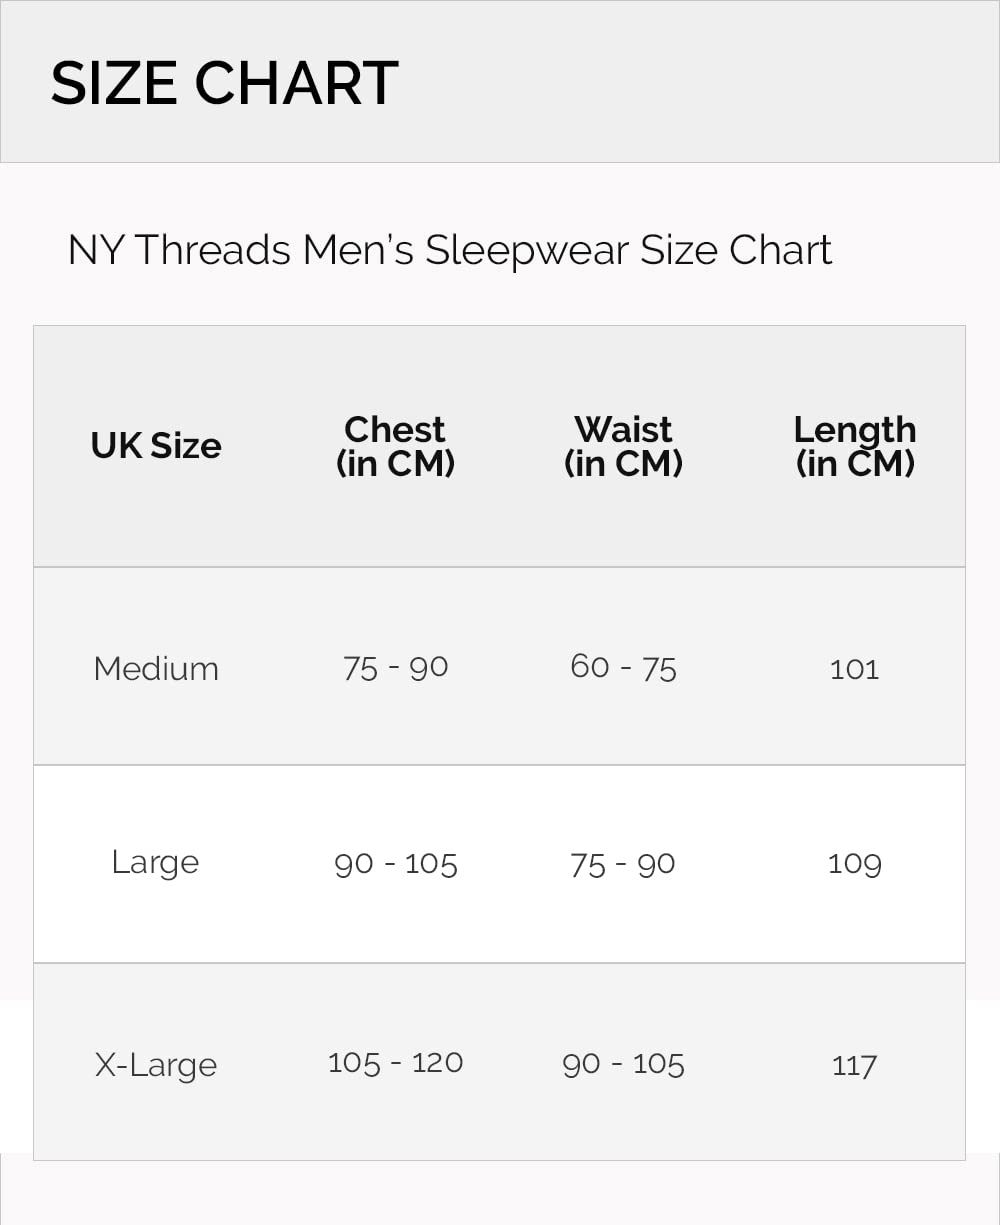Click the SIZE CHART heading

pos(224,83)
